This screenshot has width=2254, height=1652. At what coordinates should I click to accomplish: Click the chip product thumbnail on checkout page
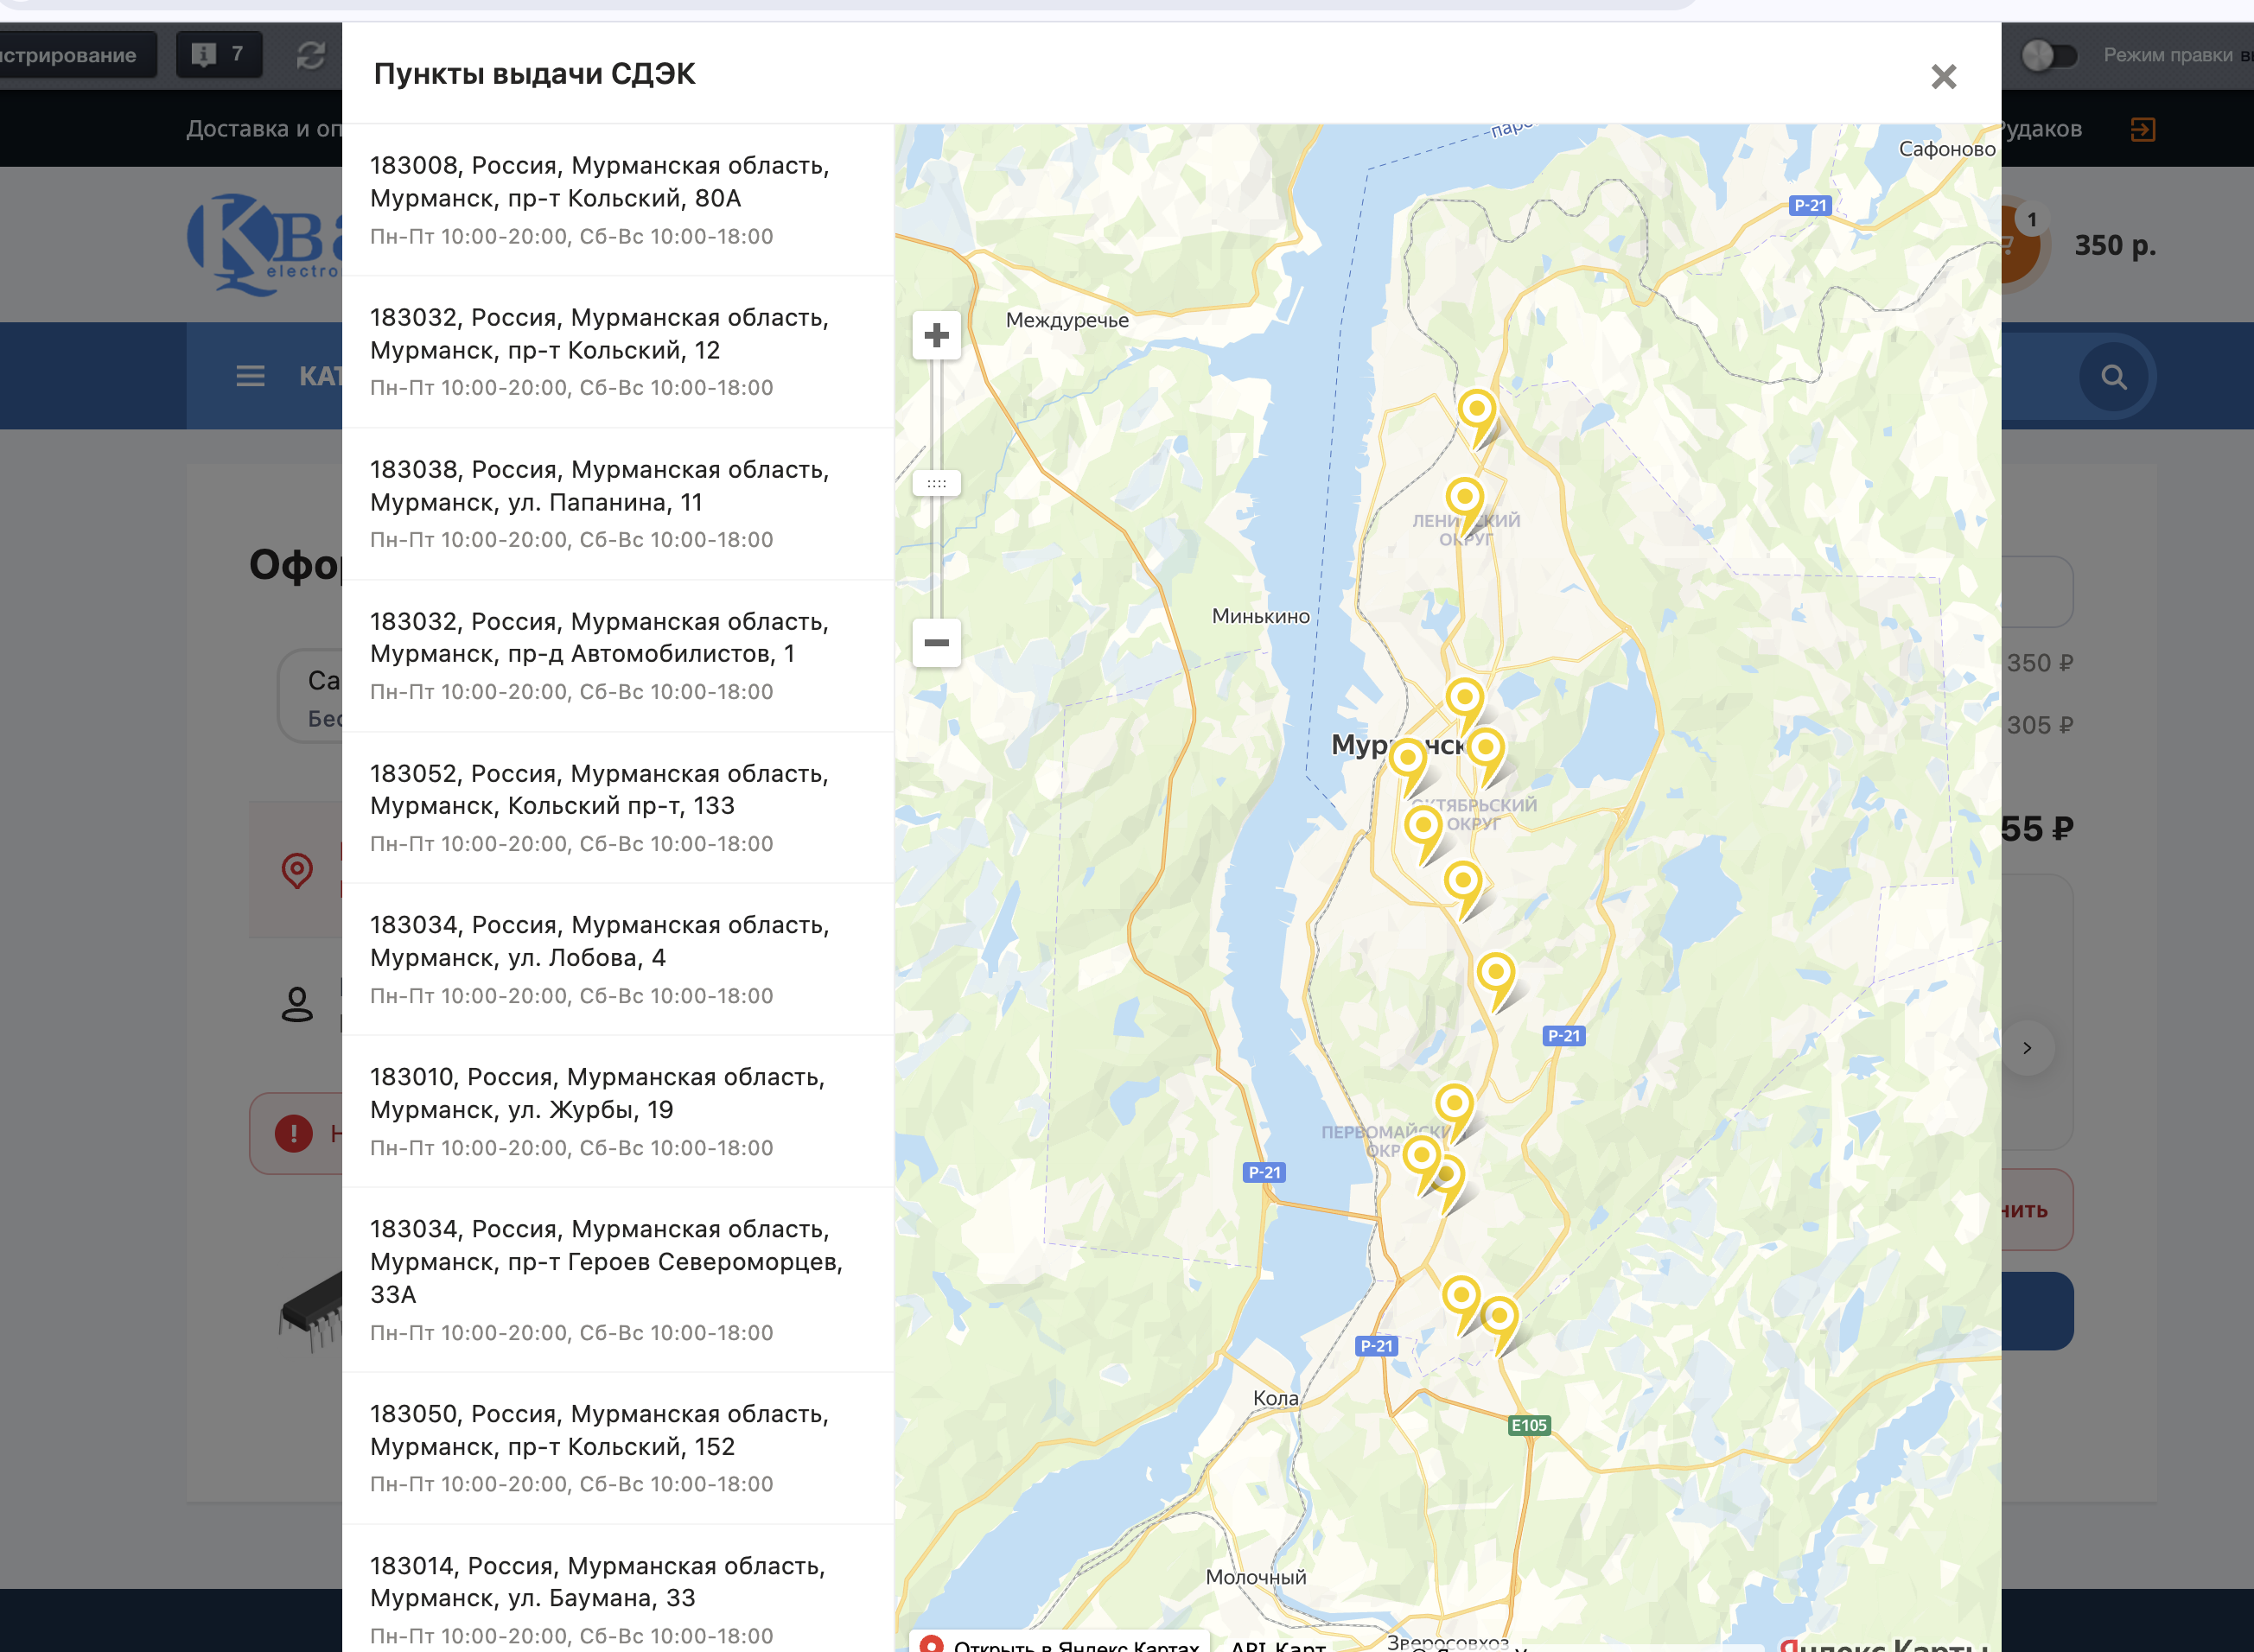(x=312, y=1310)
